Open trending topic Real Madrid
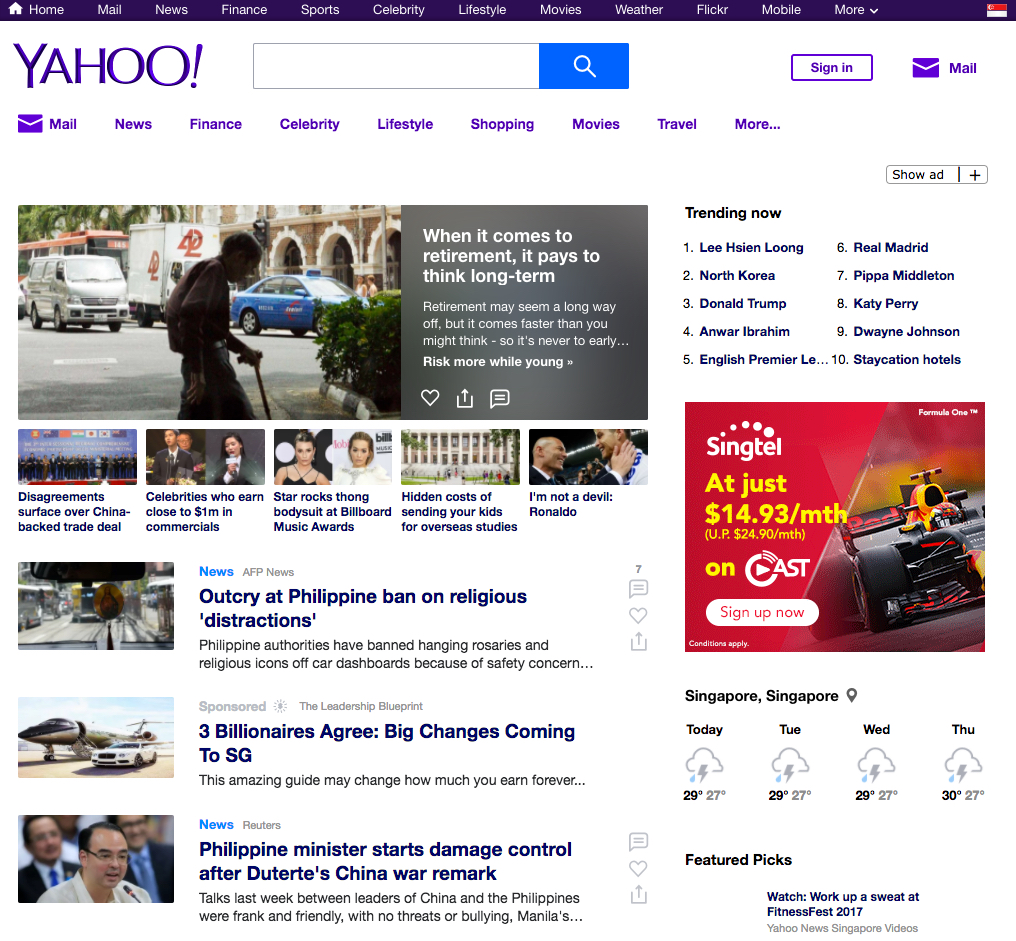The image size is (1016, 941). 891,248
